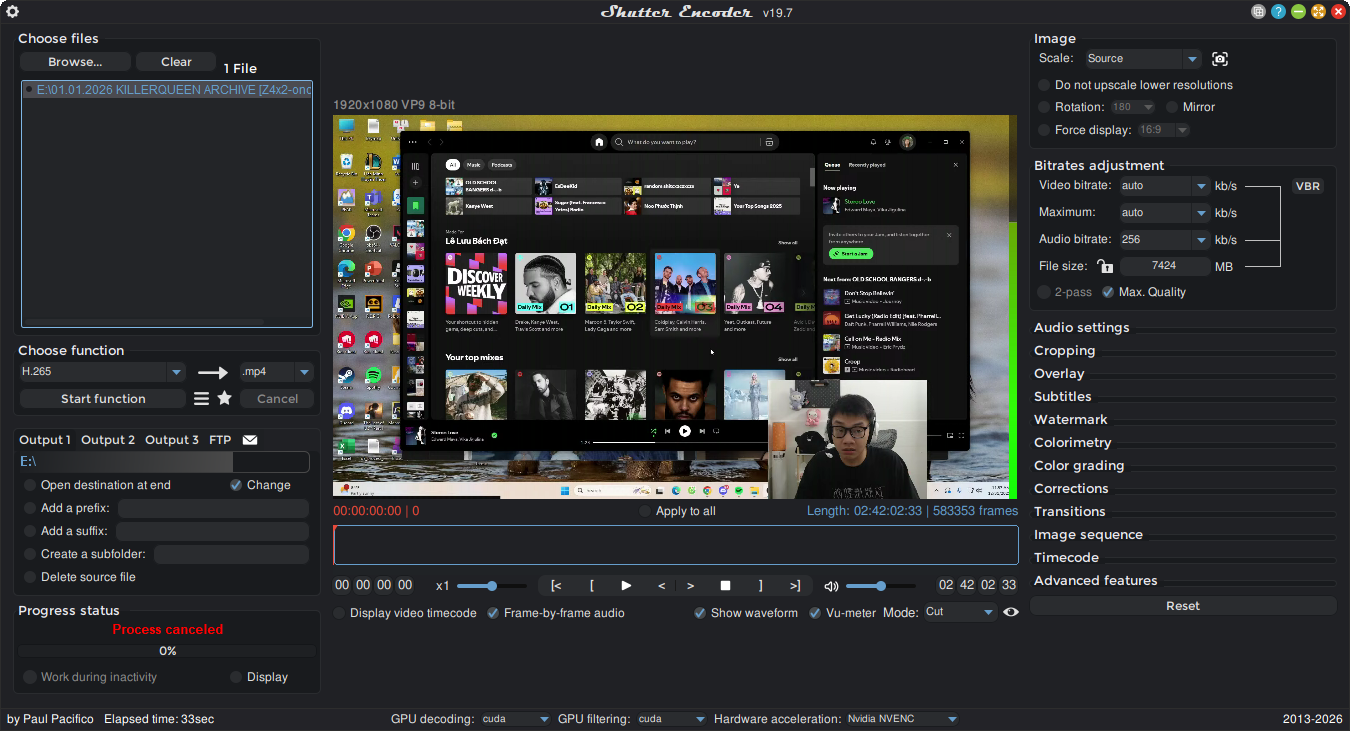Click the Reset button
Image resolution: width=1350 pixels, height=731 pixels.
click(x=1183, y=606)
